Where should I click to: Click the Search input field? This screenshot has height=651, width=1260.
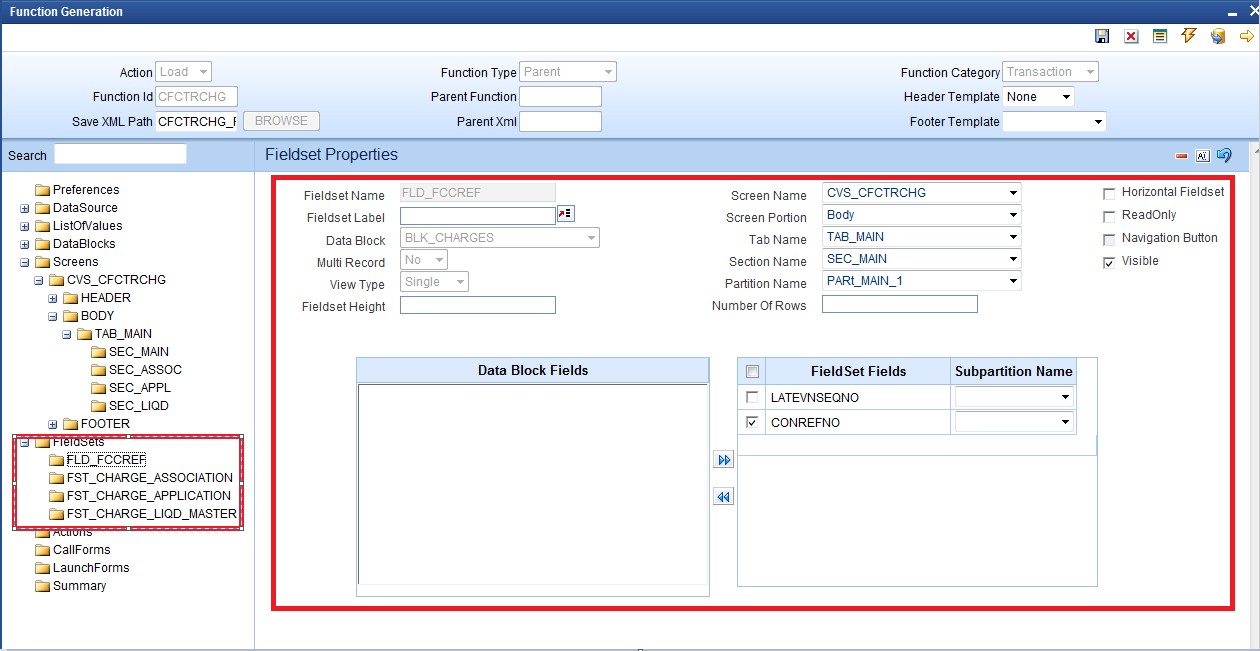pos(120,154)
